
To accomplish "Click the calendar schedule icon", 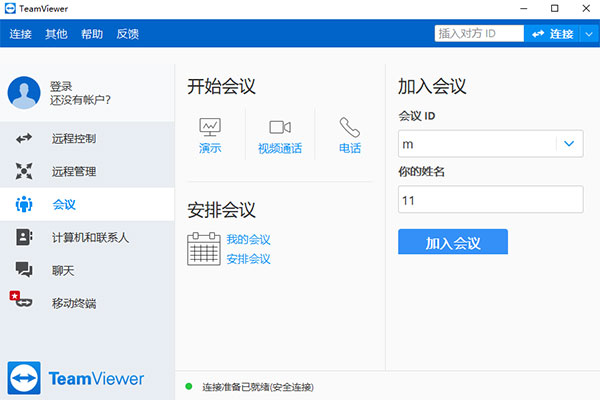I will coord(204,249).
